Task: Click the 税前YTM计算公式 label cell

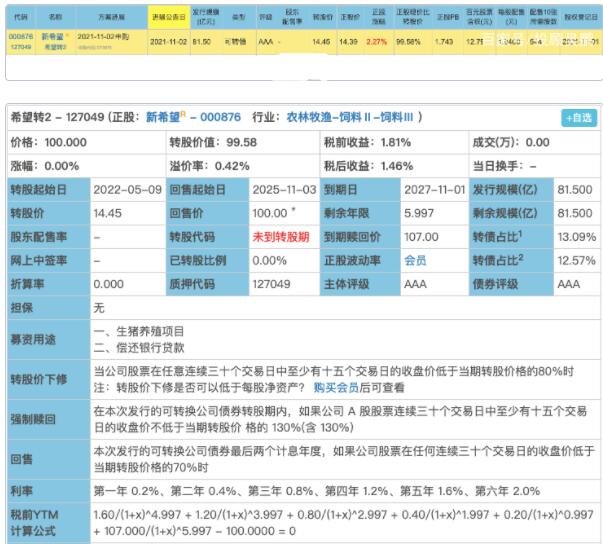Action: click(x=49, y=523)
